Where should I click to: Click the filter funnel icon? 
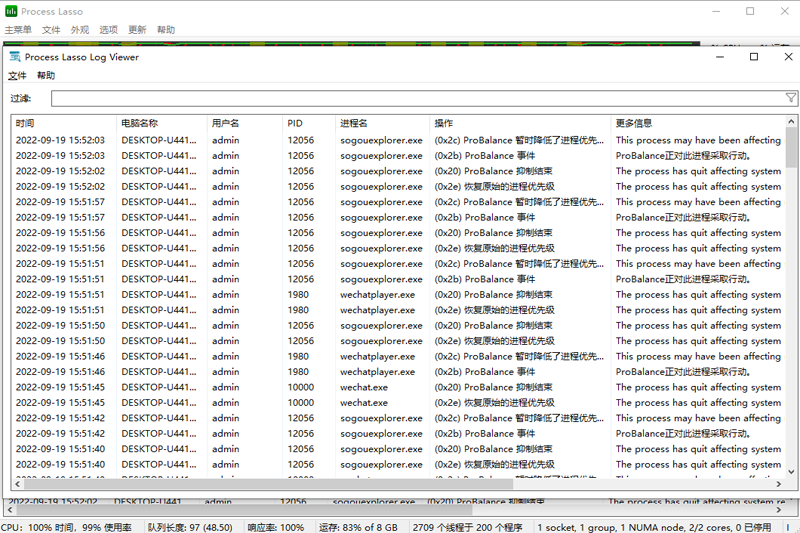pyautogui.click(x=791, y=98)
